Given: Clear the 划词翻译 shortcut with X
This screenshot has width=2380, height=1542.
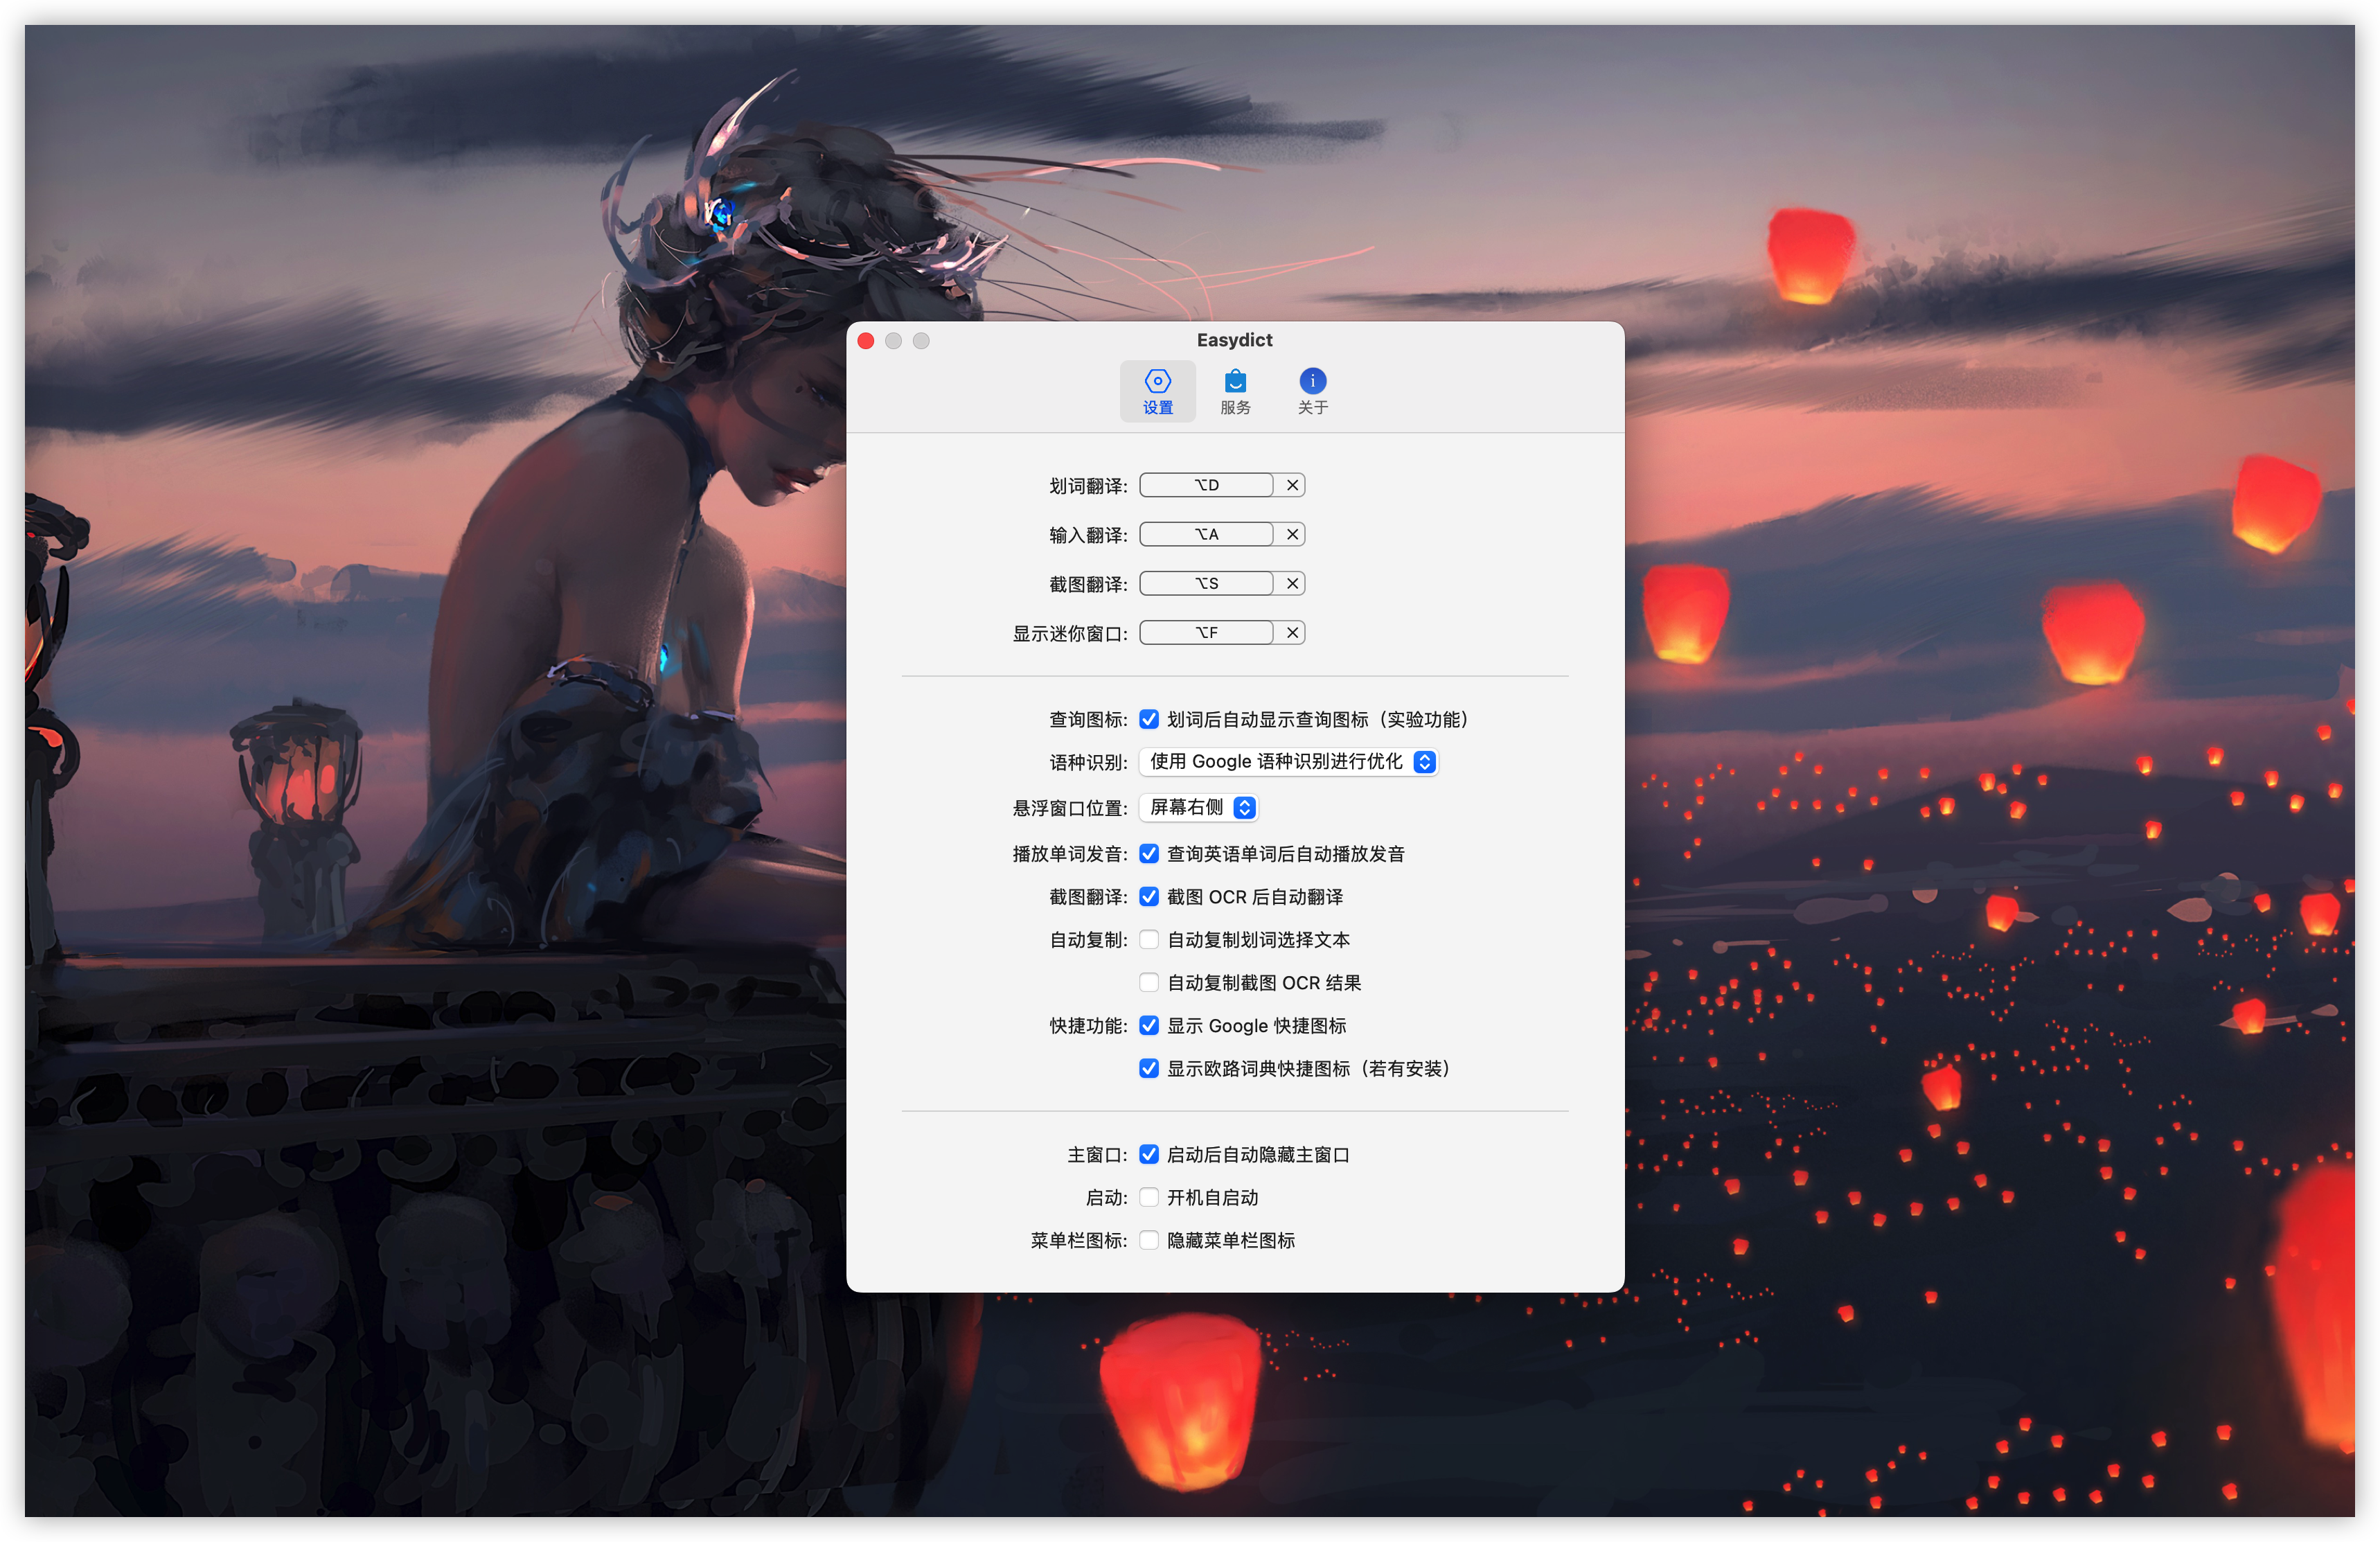Looking at the screenshot, I should (1292, 485).
